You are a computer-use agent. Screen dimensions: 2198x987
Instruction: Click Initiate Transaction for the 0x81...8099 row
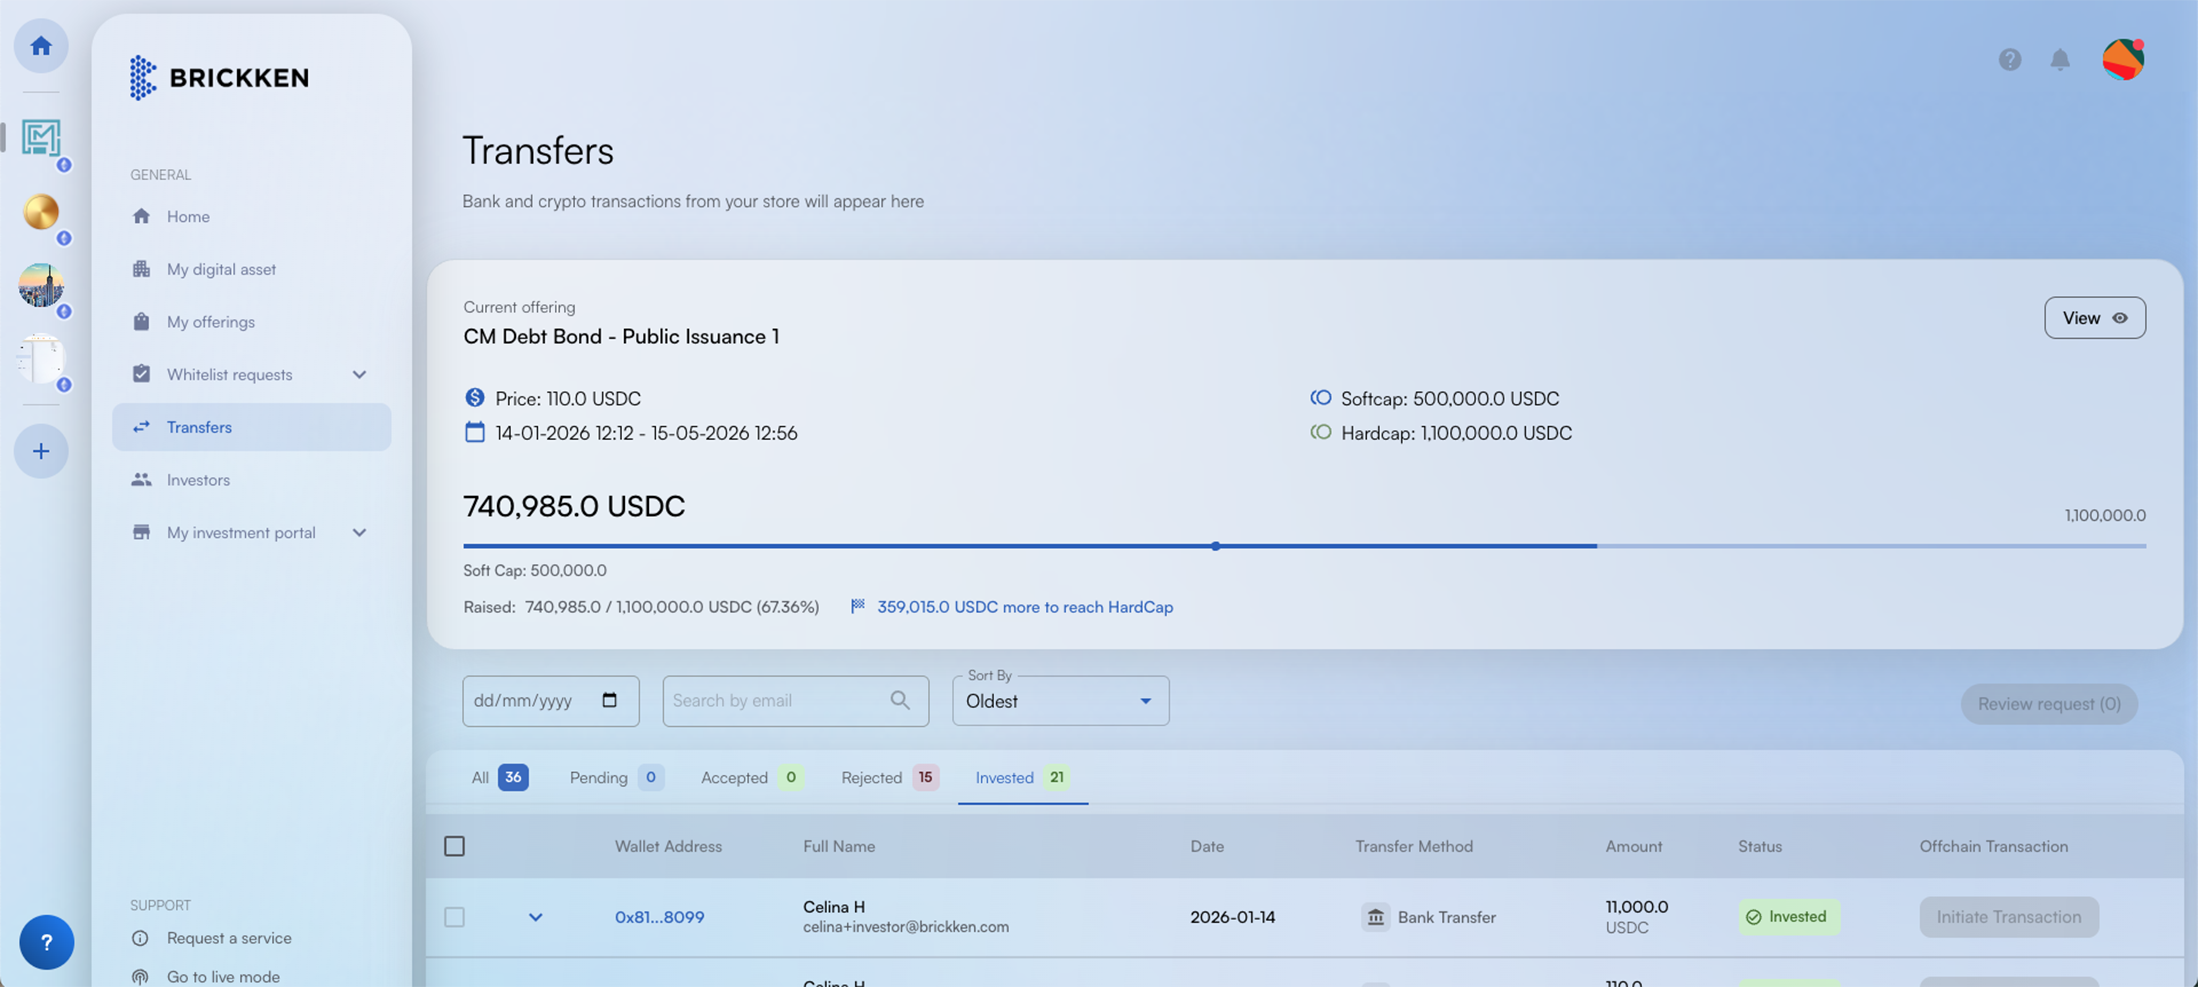[2009, 917]
